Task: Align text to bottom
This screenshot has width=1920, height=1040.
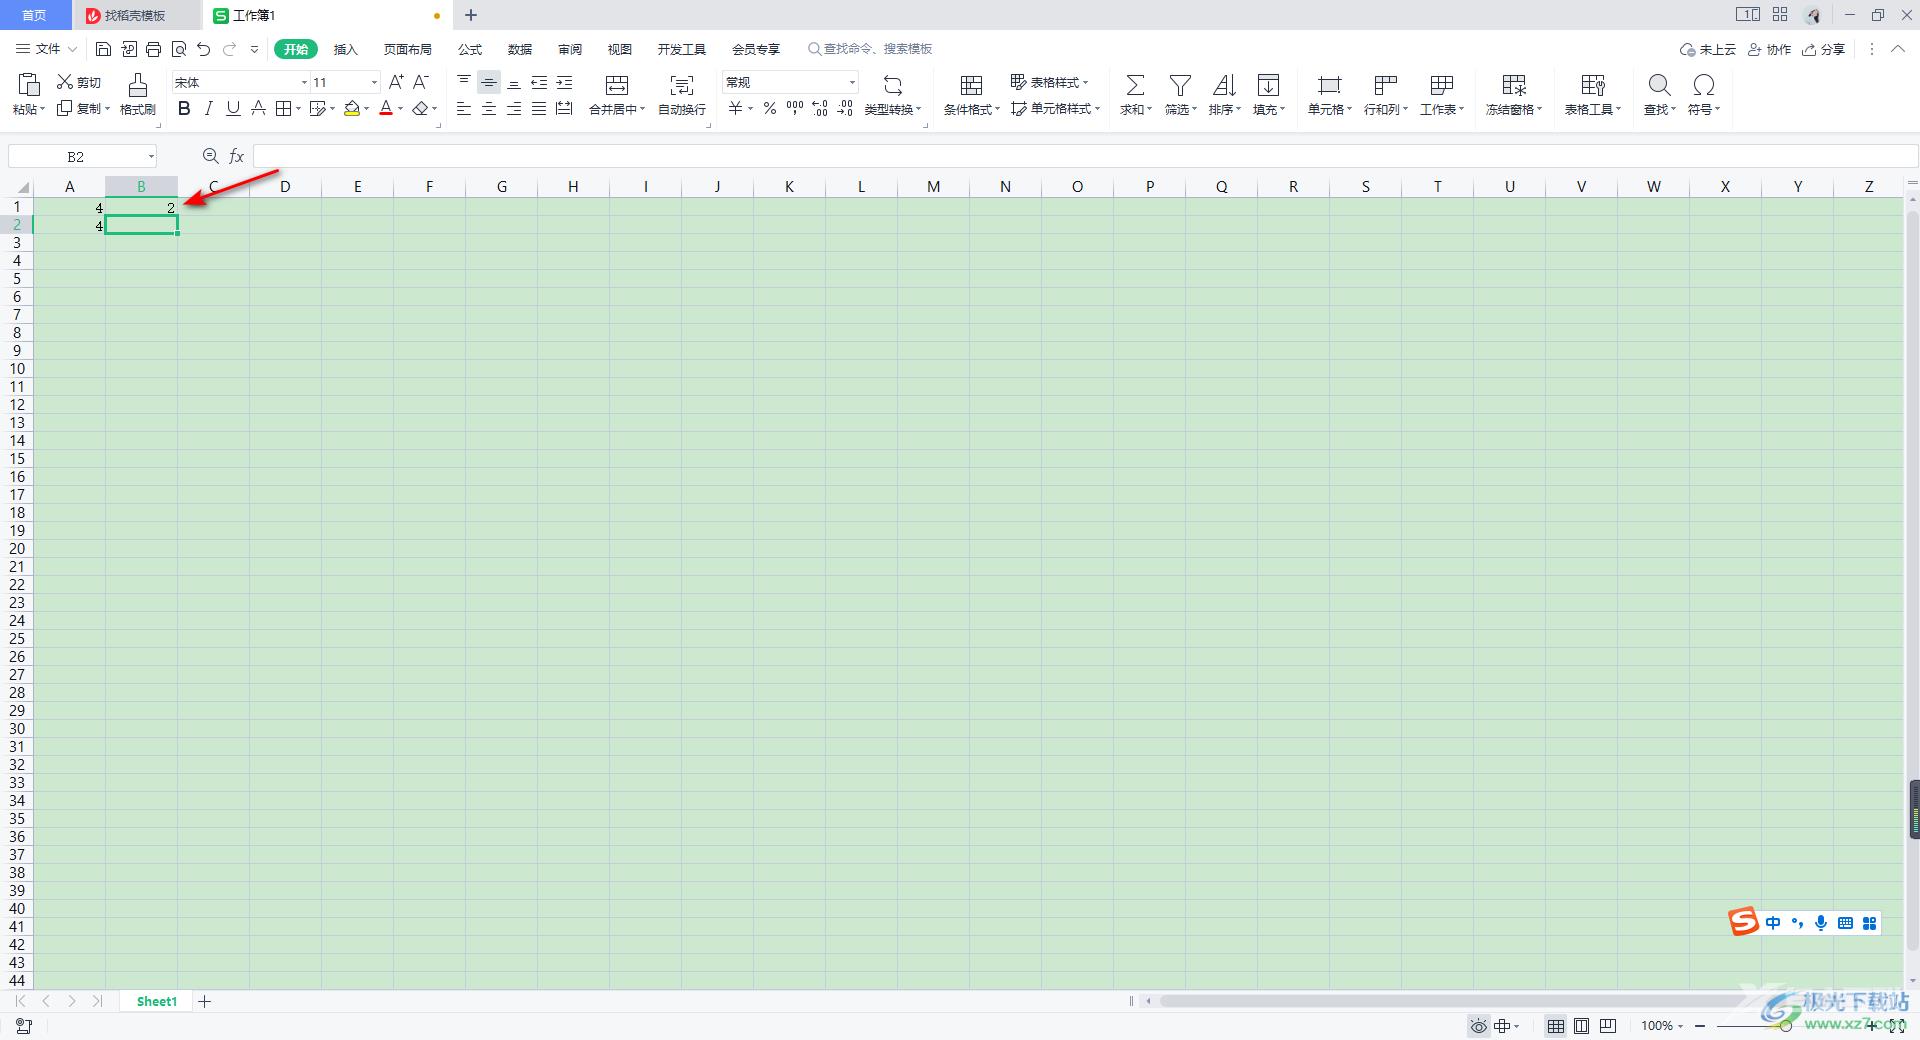Action: 514,82
